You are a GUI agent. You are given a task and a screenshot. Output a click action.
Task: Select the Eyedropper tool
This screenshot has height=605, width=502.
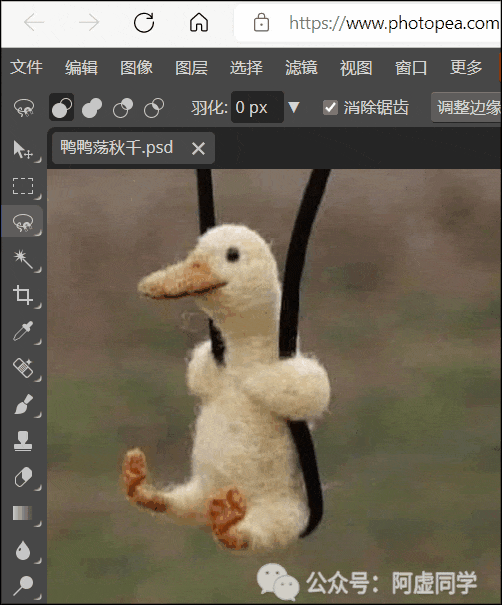pyautogui.click(x=23, y=331)
